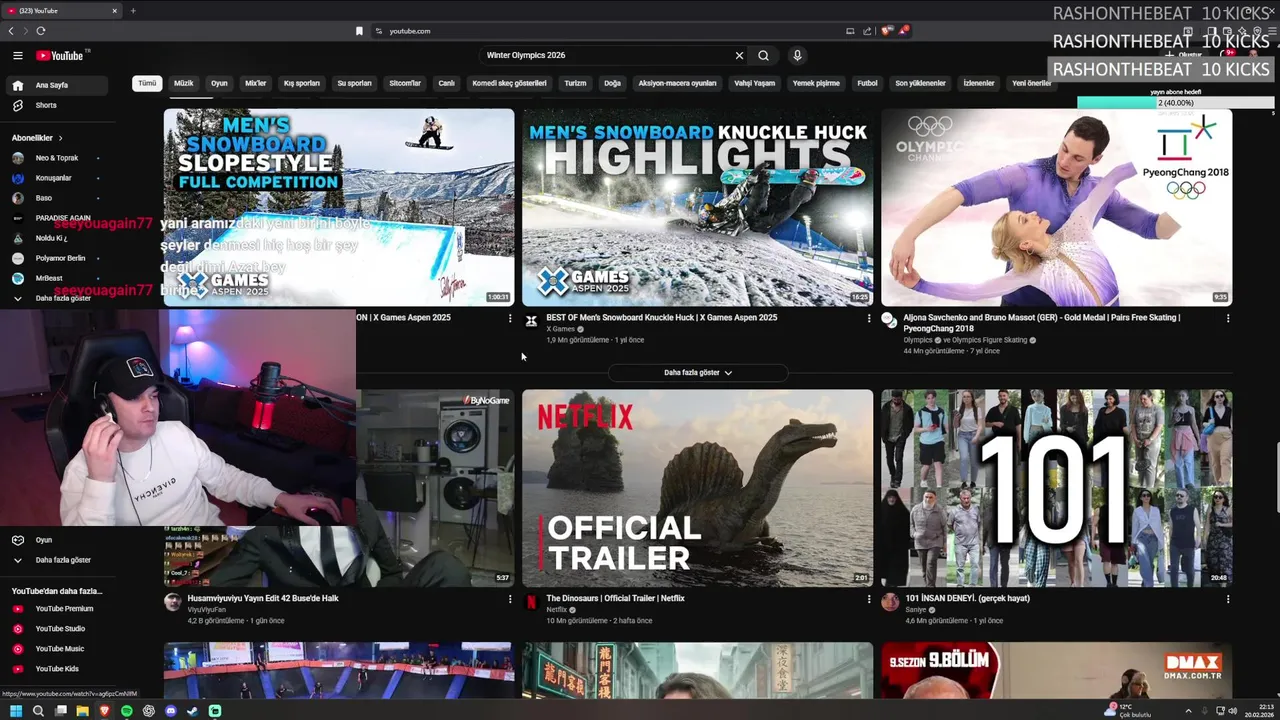Click BEST OF Men's Snowboard Knuckle Huck title
1280x720 pixels.
pos(661,318)
